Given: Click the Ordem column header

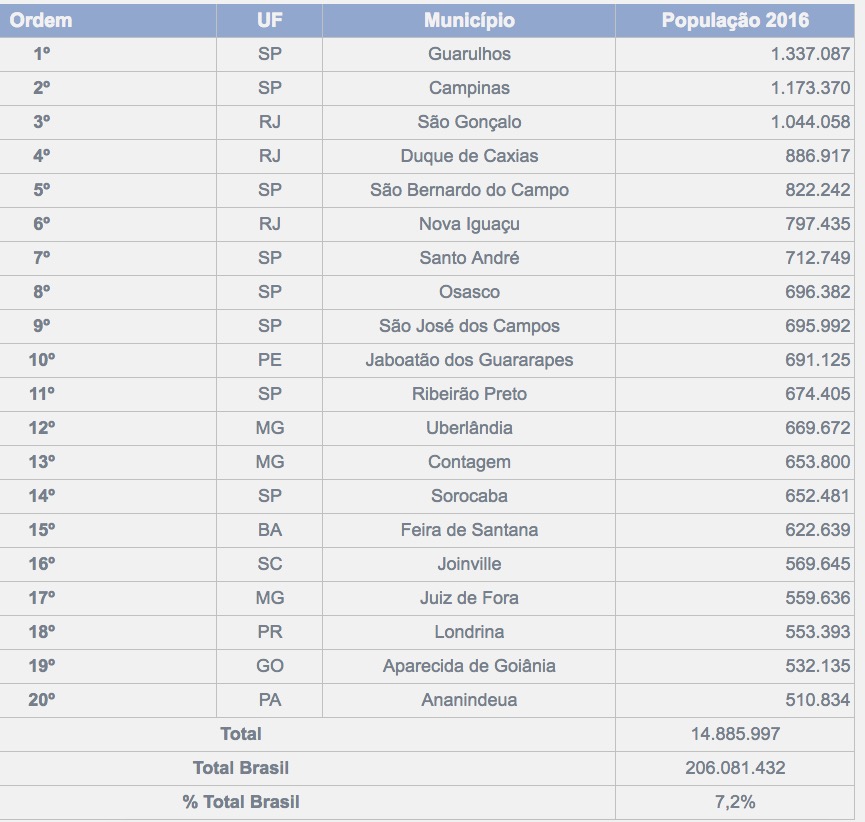Looking at the screenshot, I should 41,20.
